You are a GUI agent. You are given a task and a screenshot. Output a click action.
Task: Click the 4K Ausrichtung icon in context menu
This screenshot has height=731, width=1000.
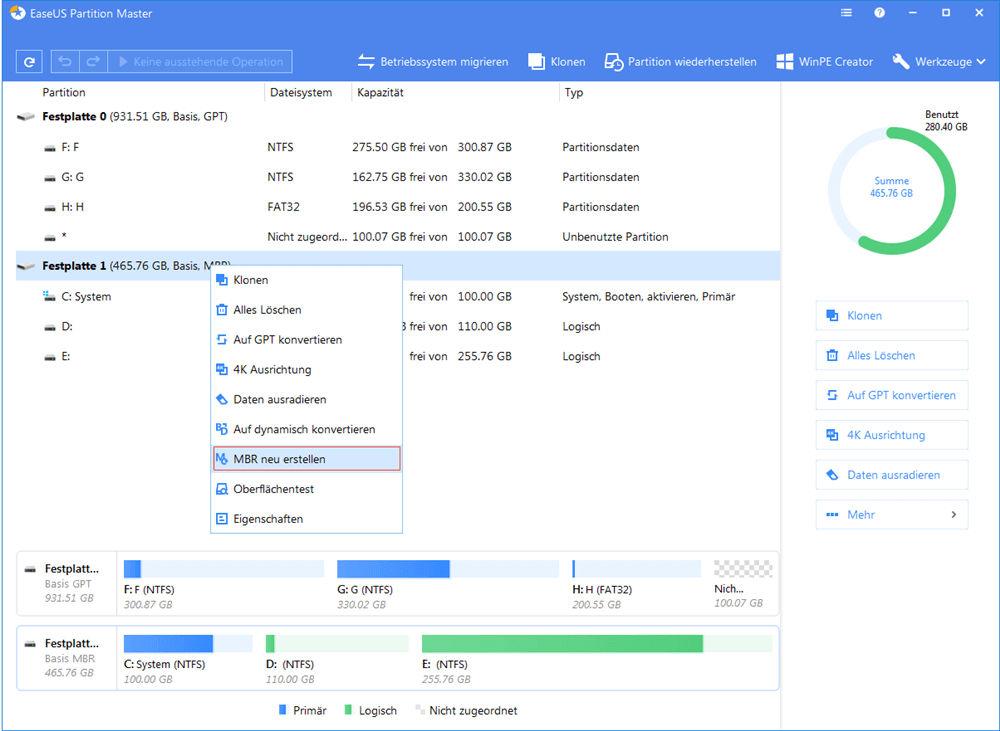222,369
